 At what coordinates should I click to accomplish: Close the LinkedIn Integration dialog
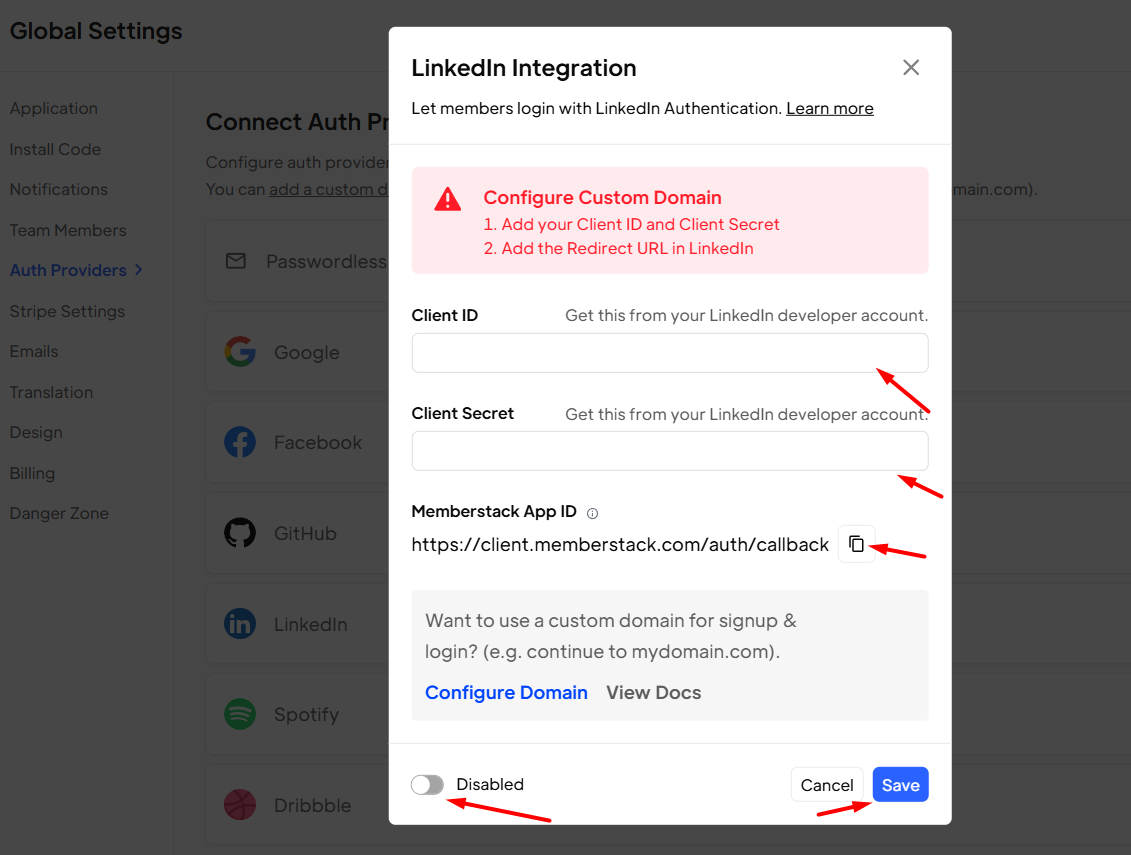click(x=911, y=68)
